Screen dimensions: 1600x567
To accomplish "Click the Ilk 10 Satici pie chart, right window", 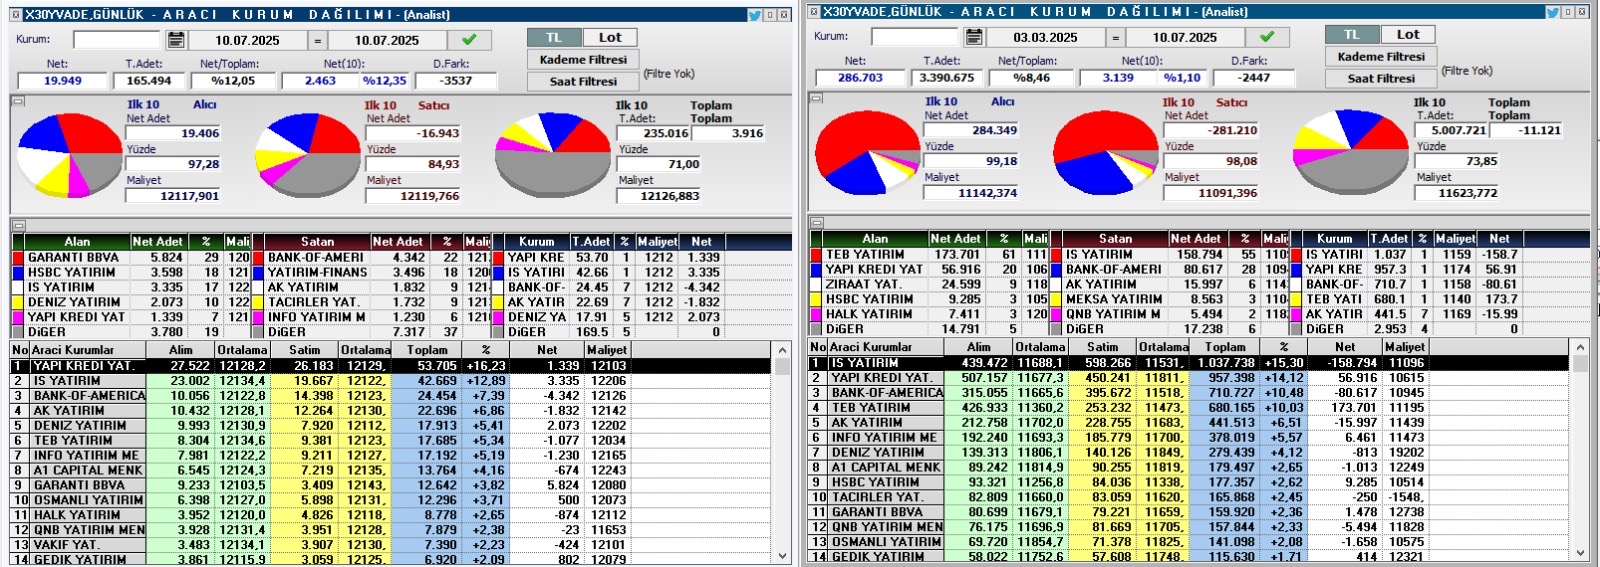I will coord(1106,152).
